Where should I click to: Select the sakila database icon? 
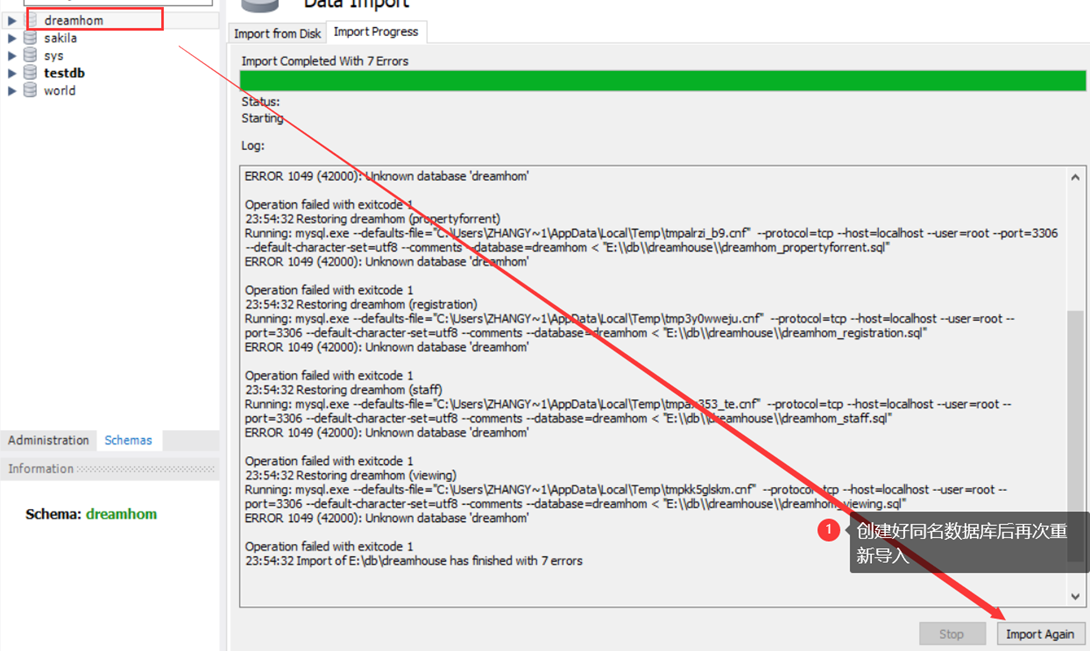30,37
